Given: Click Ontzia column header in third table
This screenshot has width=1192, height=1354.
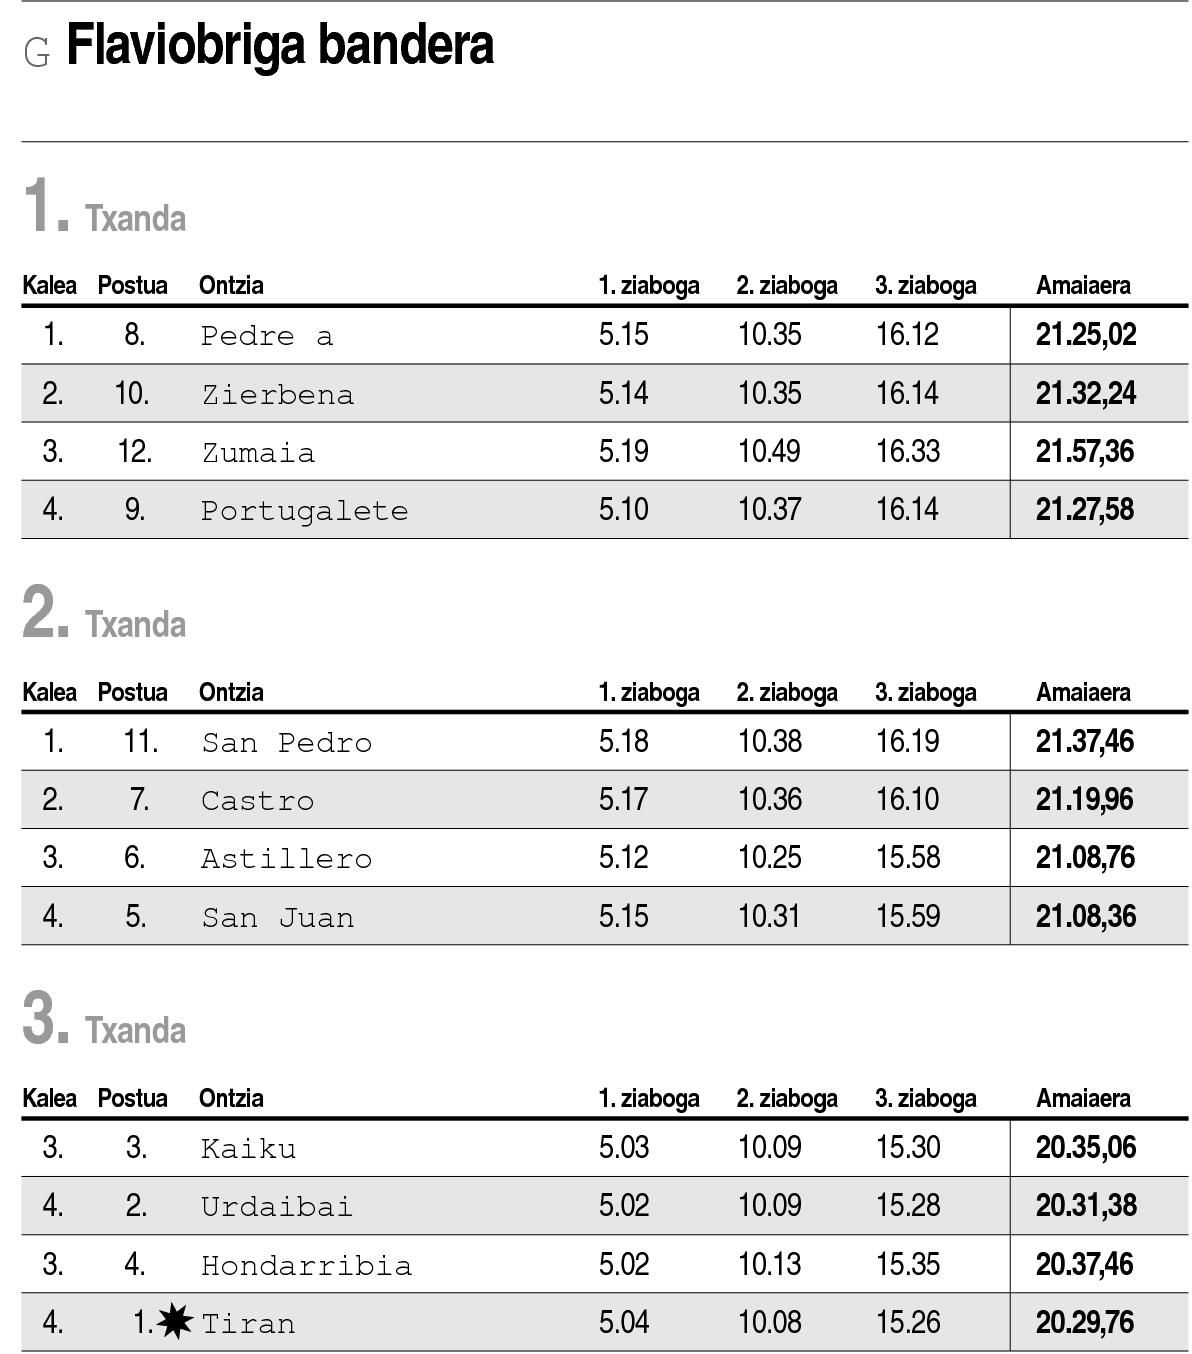Looking at the screenshot, I should click(x=231, y=1098).
